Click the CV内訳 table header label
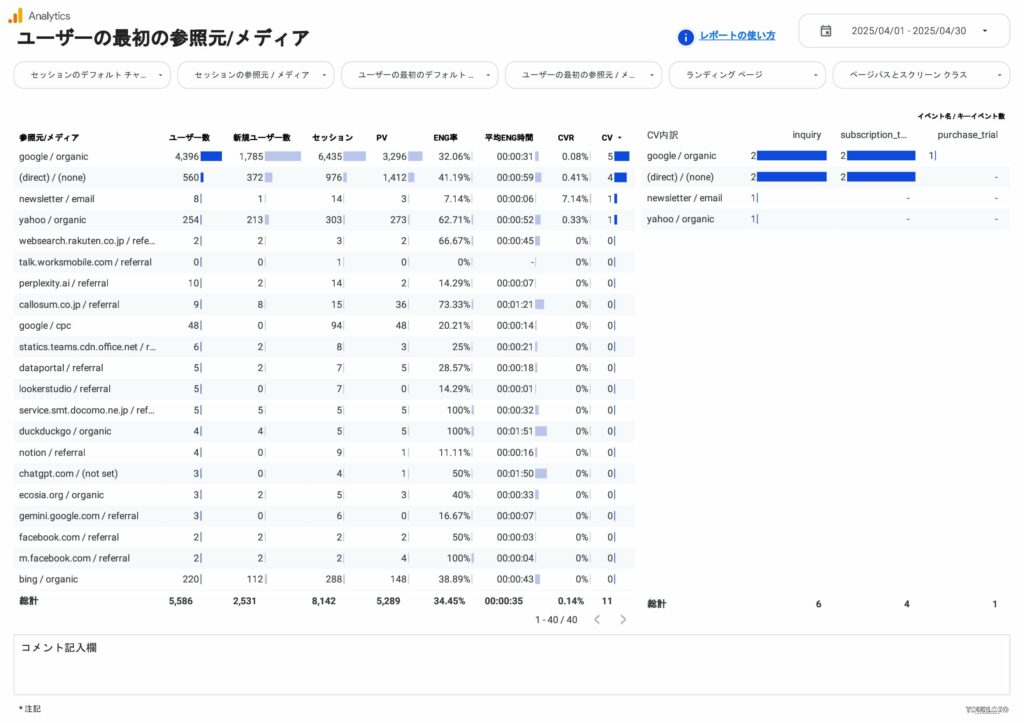The height and width of the screenshot is (723, 1024). click(x=662, y=135)
